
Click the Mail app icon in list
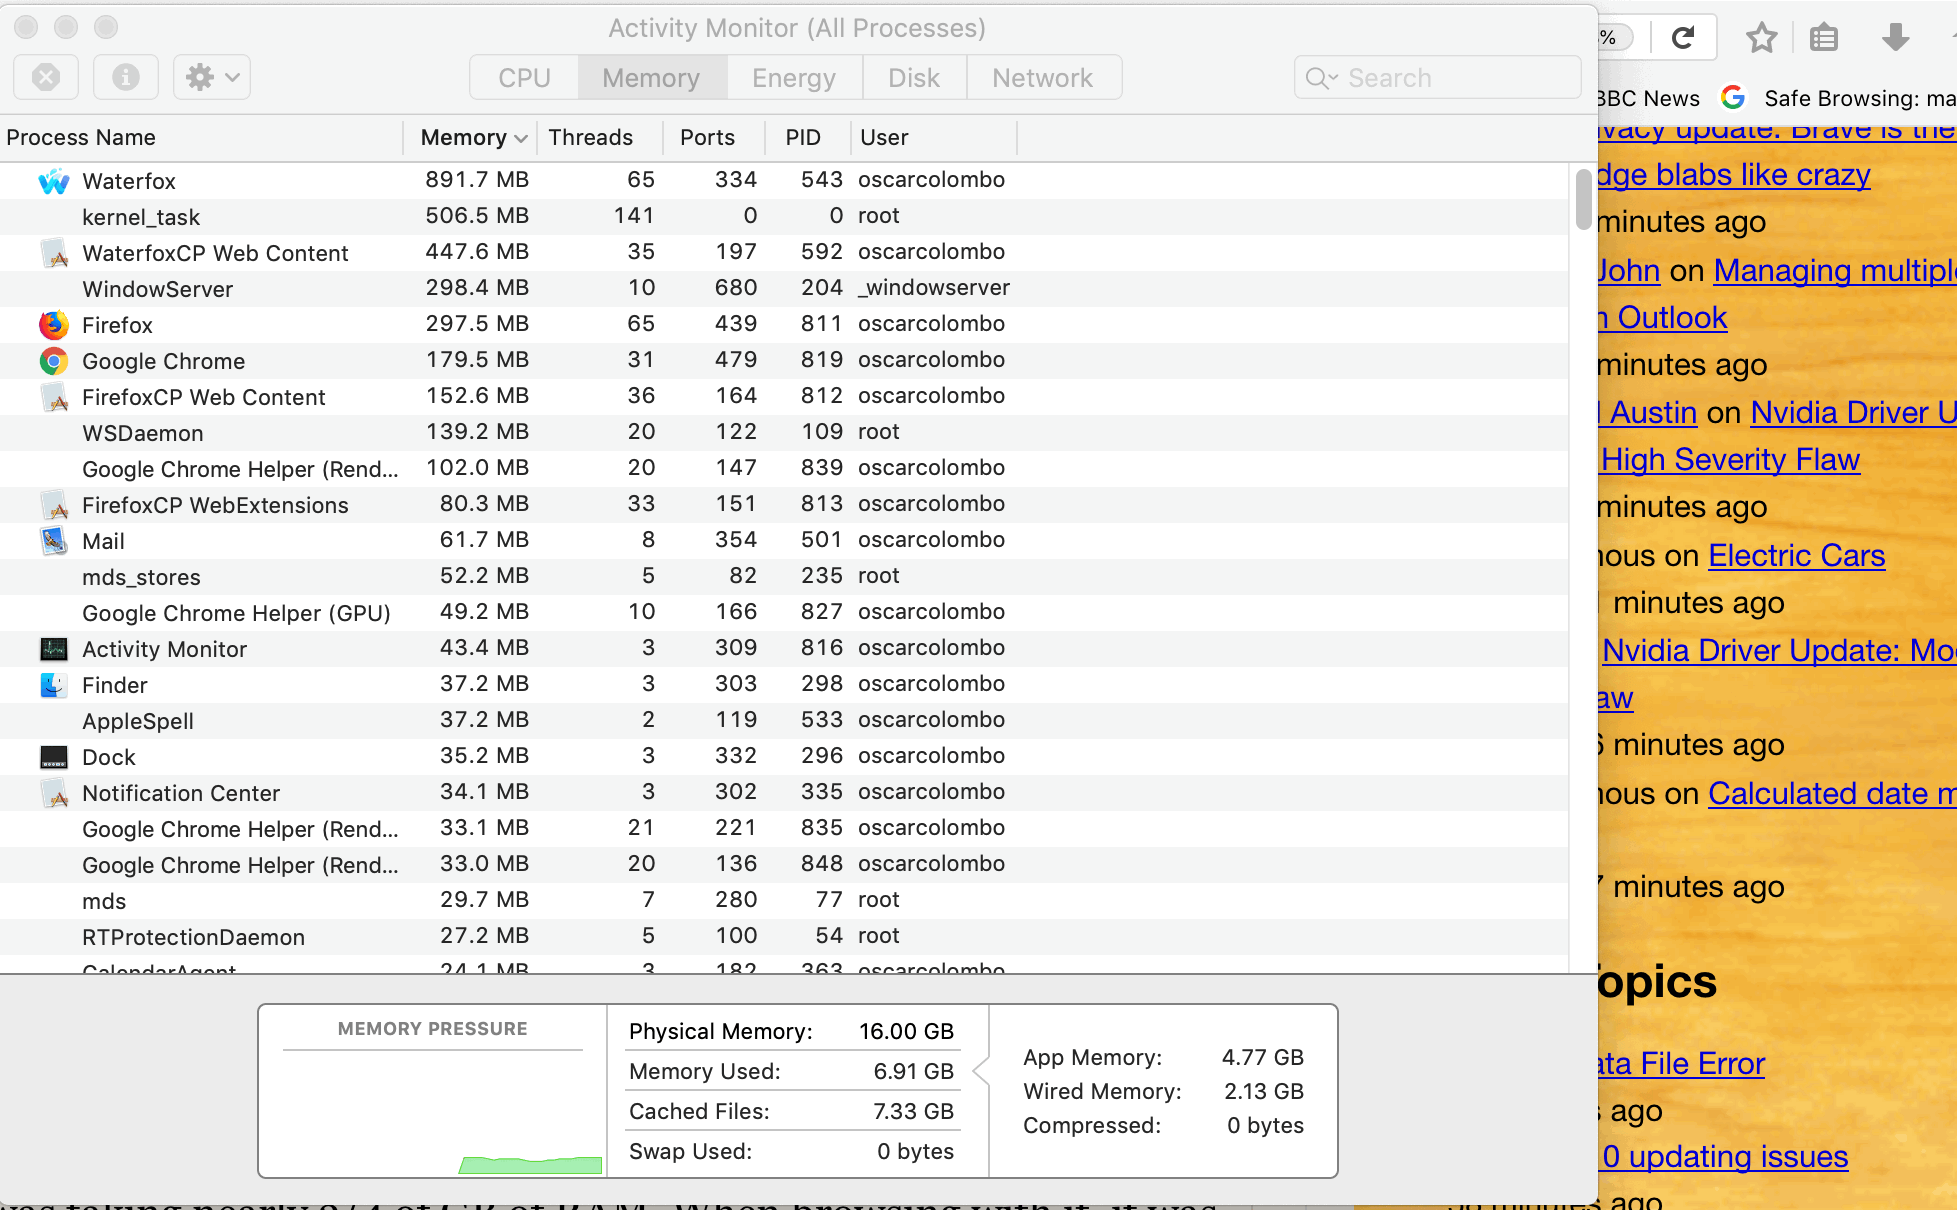point(53,541)
